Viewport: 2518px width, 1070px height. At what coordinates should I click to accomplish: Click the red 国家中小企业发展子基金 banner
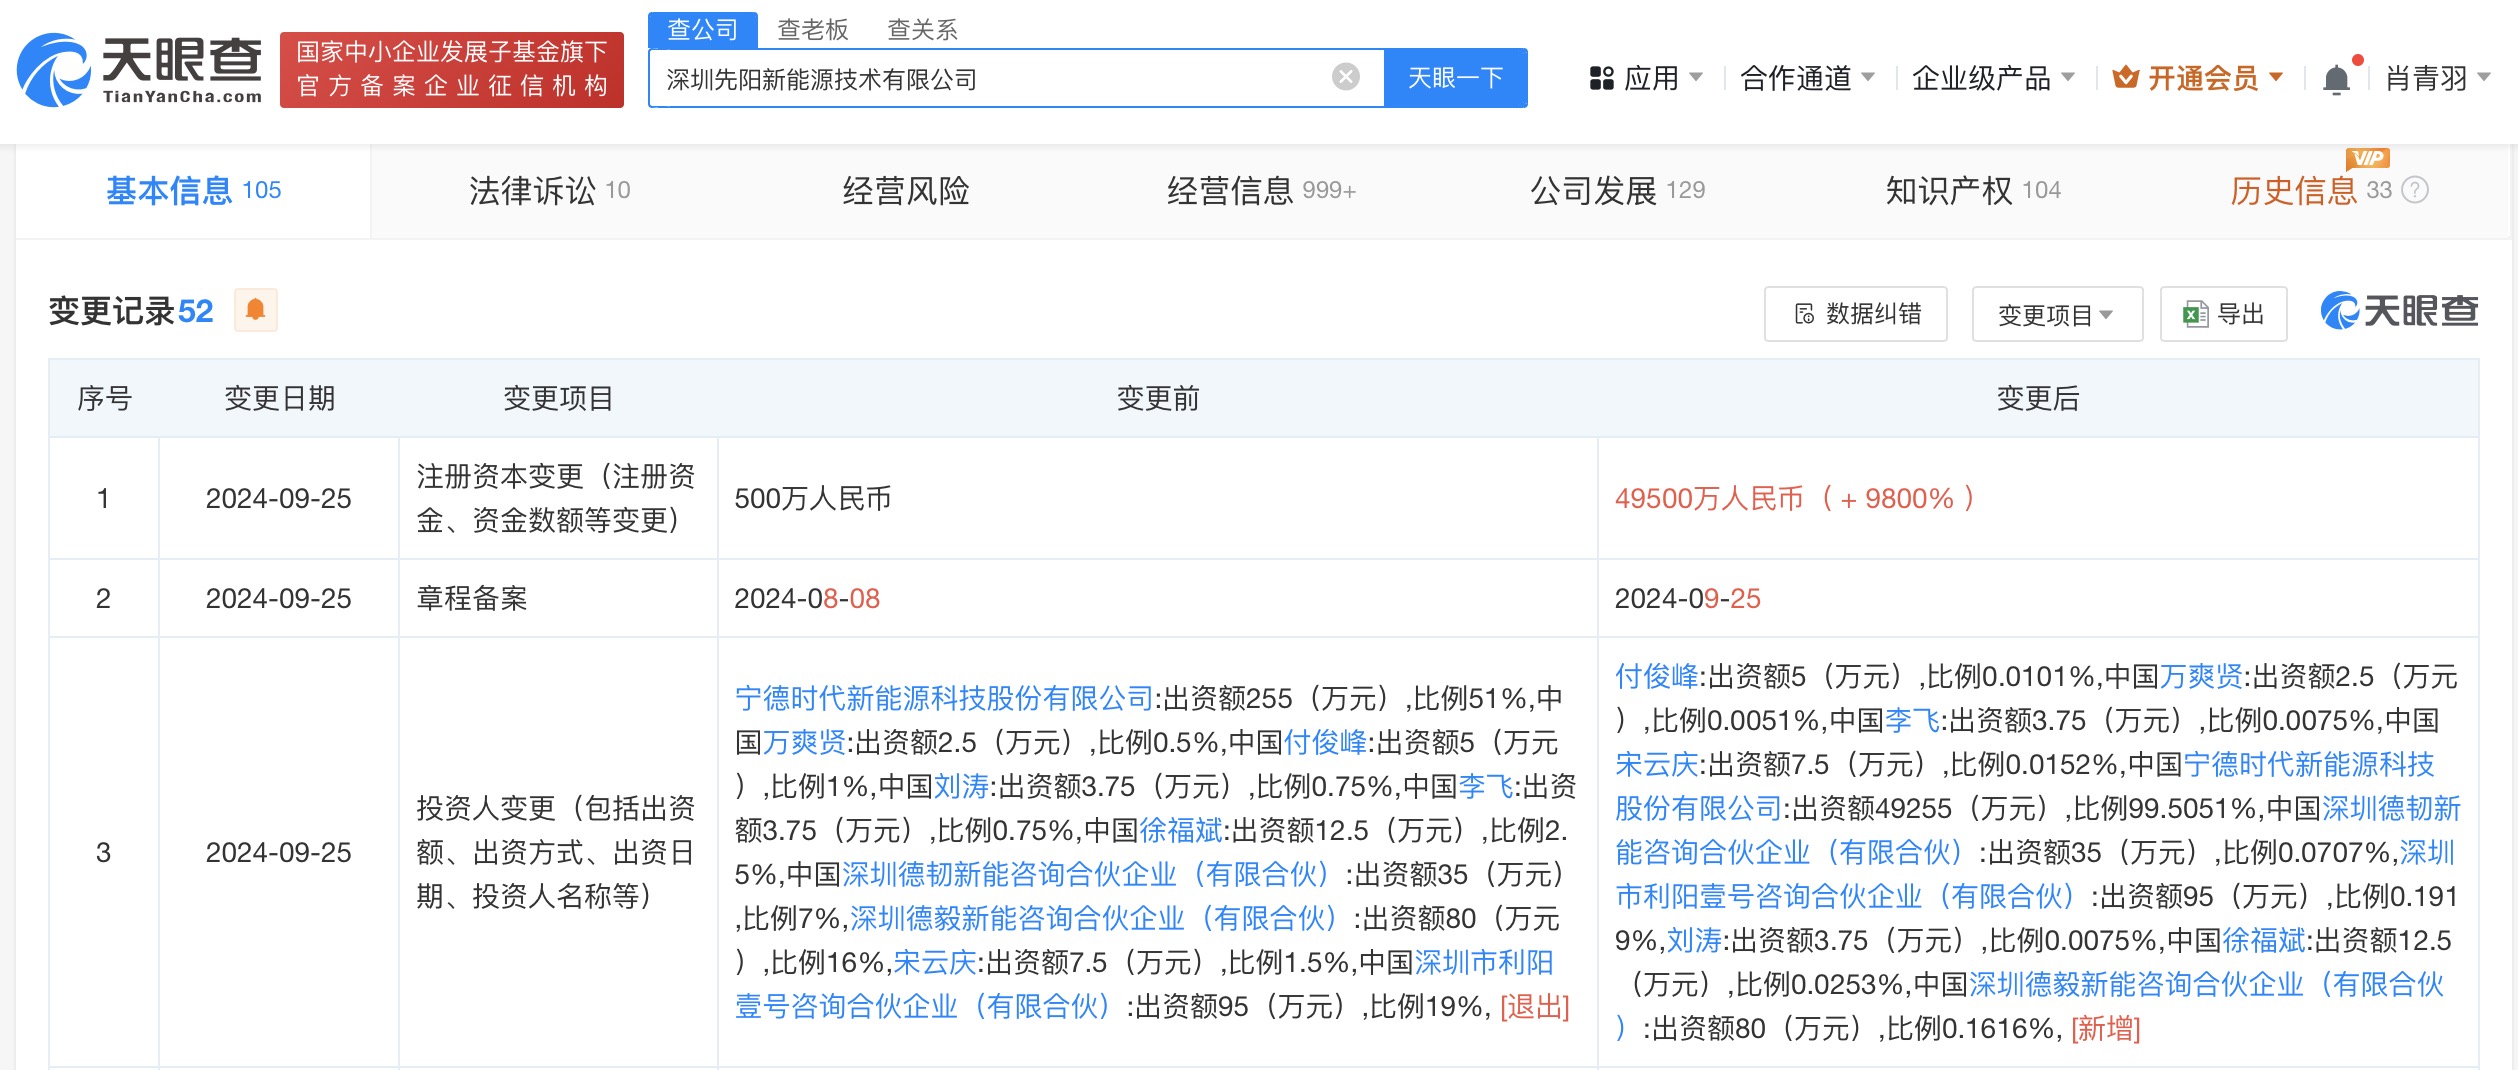point(452,69)
